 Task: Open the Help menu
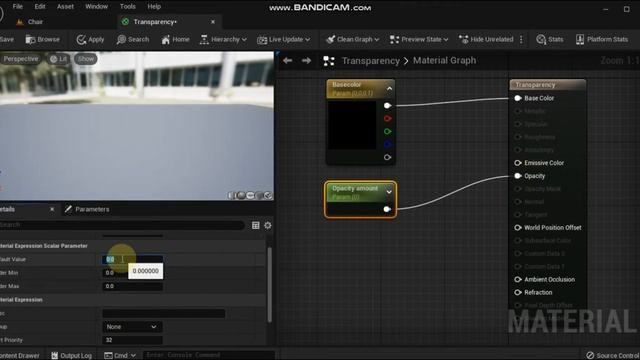pos(154,7)
